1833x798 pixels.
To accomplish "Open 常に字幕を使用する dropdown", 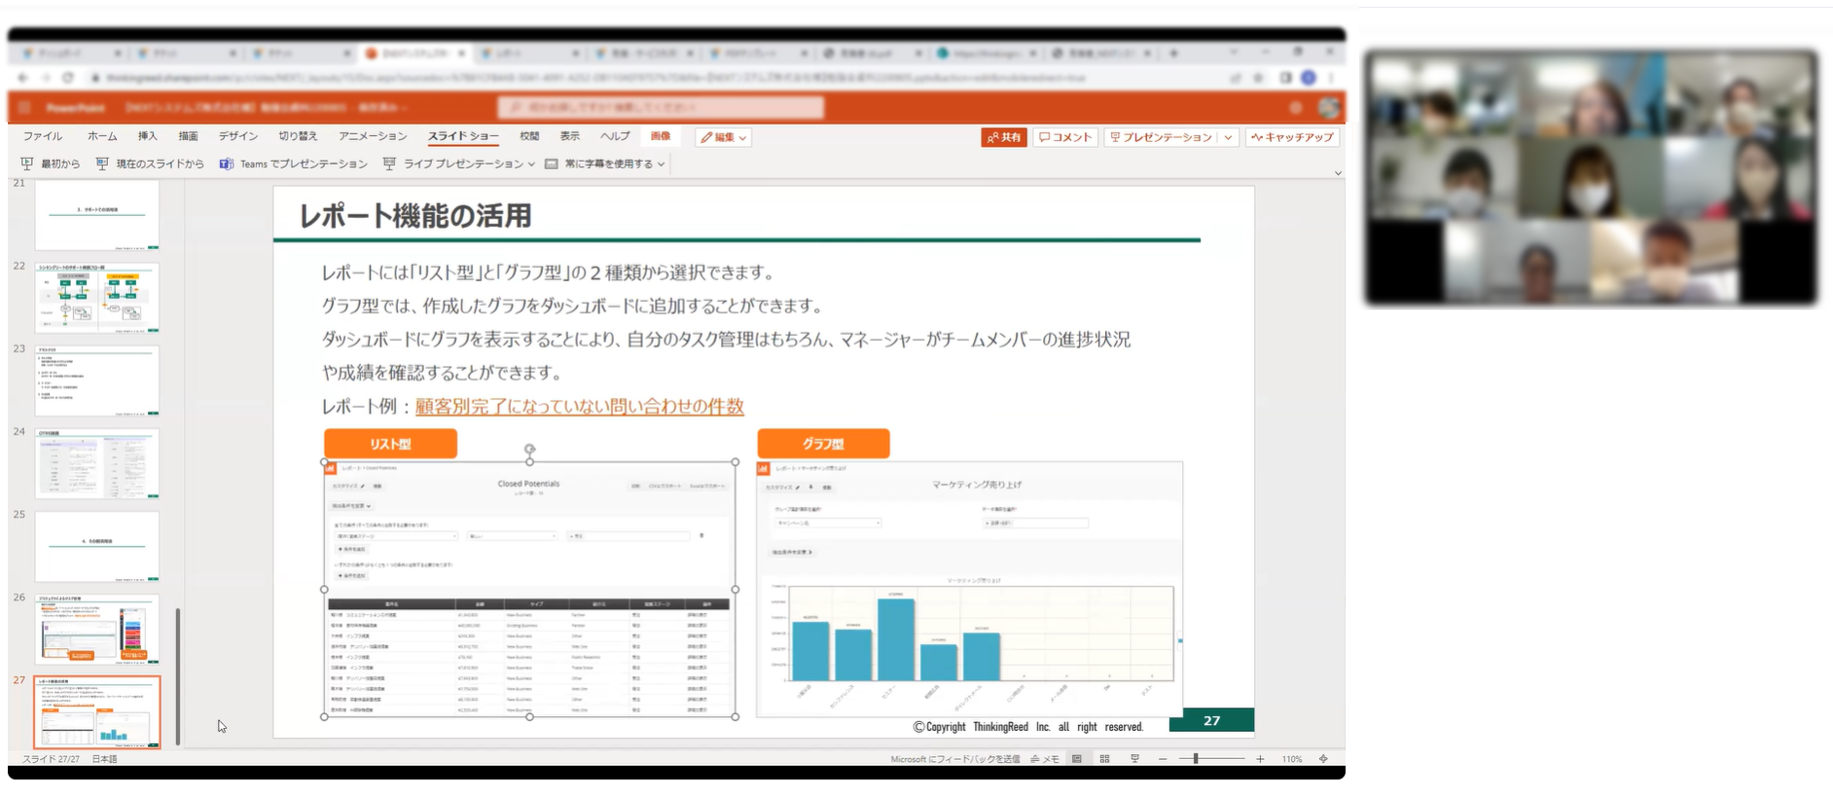I will (x=605, y=164).
